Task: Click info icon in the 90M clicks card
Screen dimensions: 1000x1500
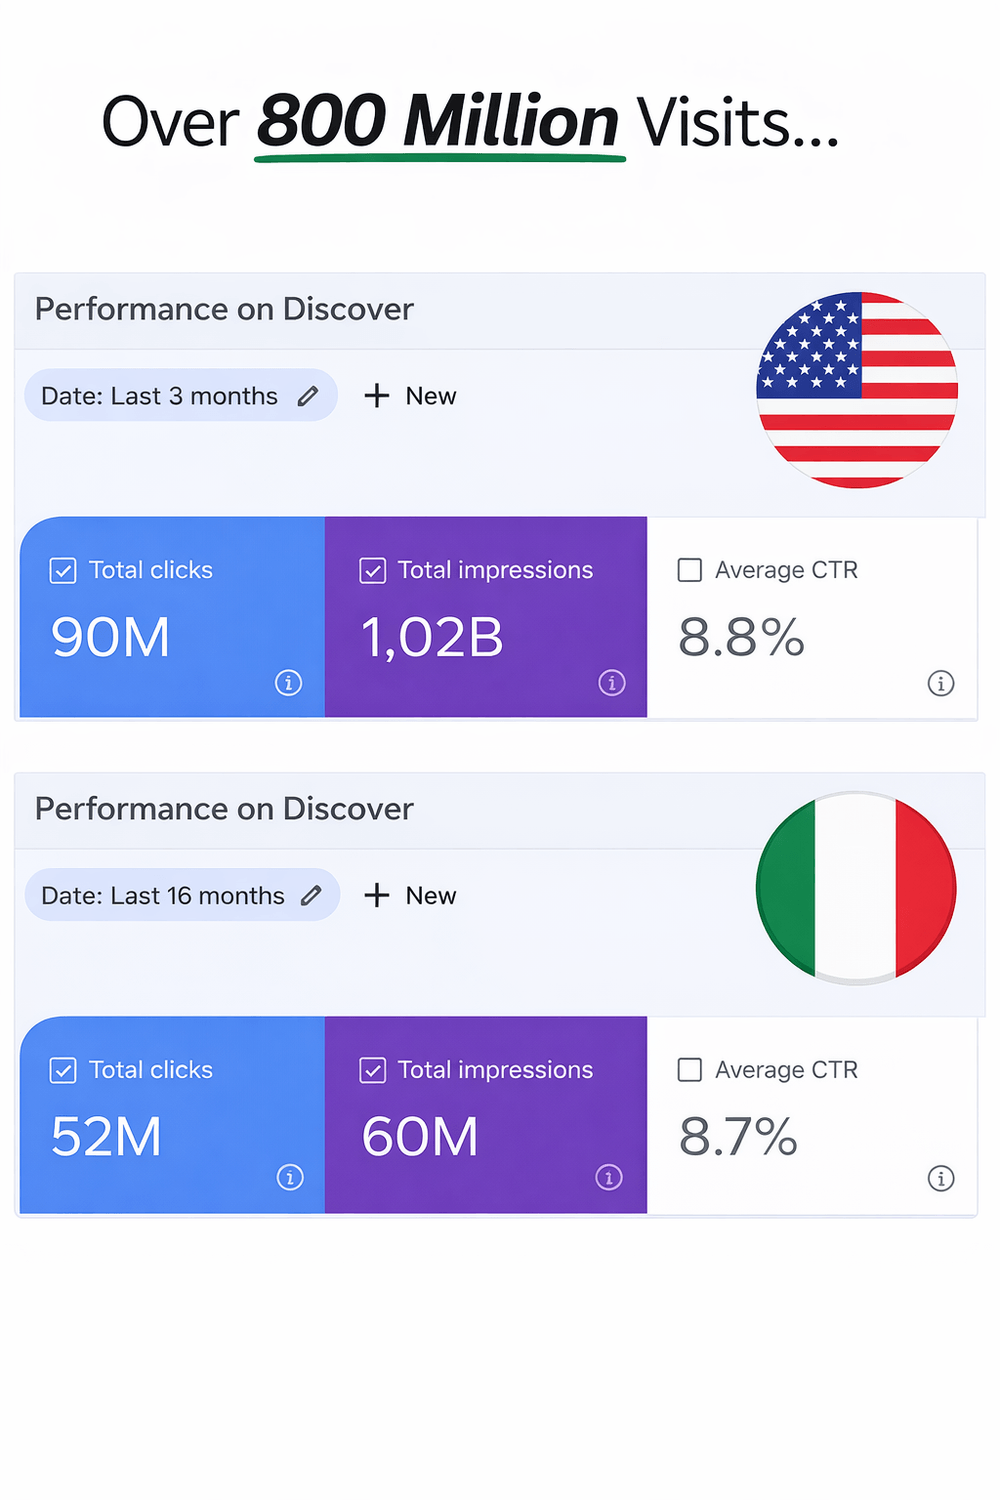Action: click(289, 683)
